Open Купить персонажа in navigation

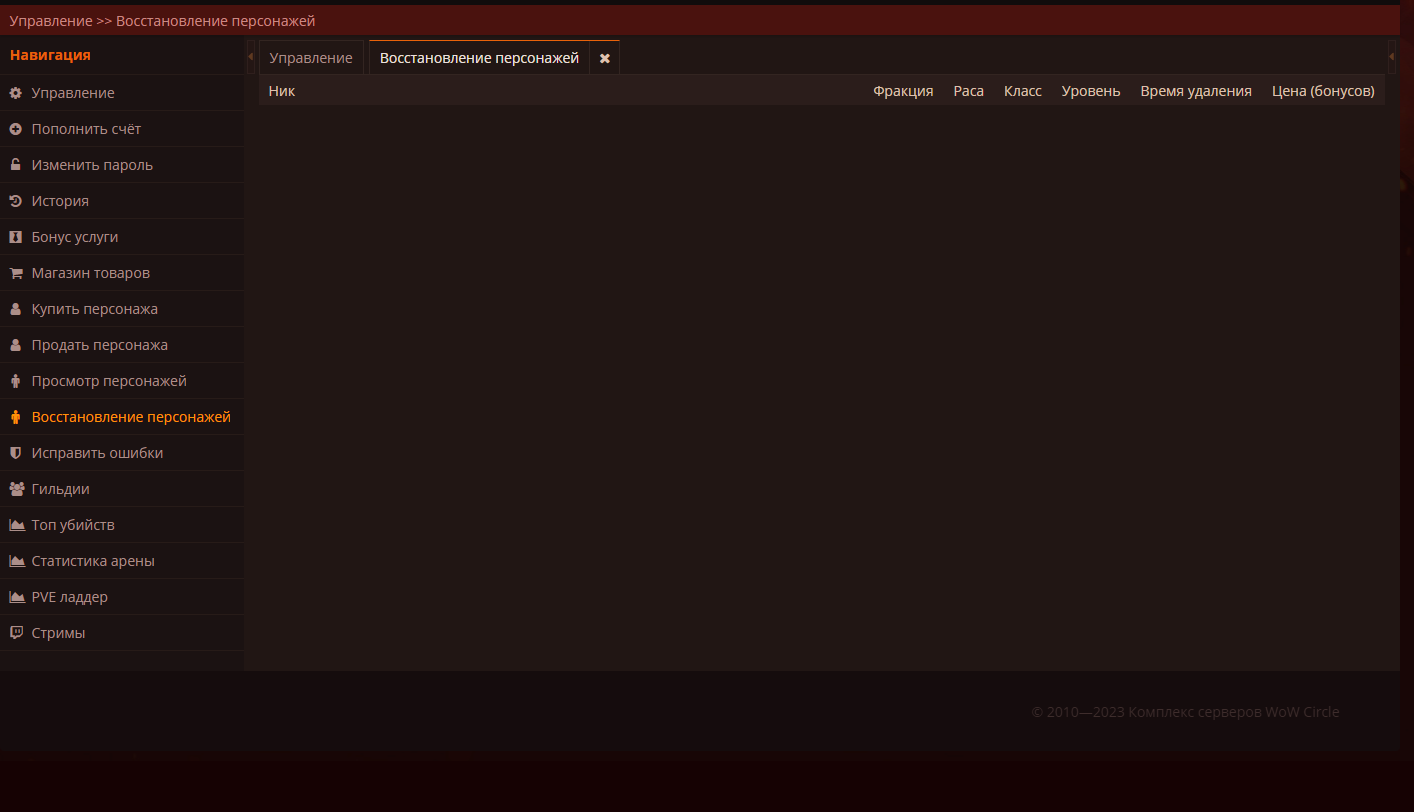coord(94,309)
